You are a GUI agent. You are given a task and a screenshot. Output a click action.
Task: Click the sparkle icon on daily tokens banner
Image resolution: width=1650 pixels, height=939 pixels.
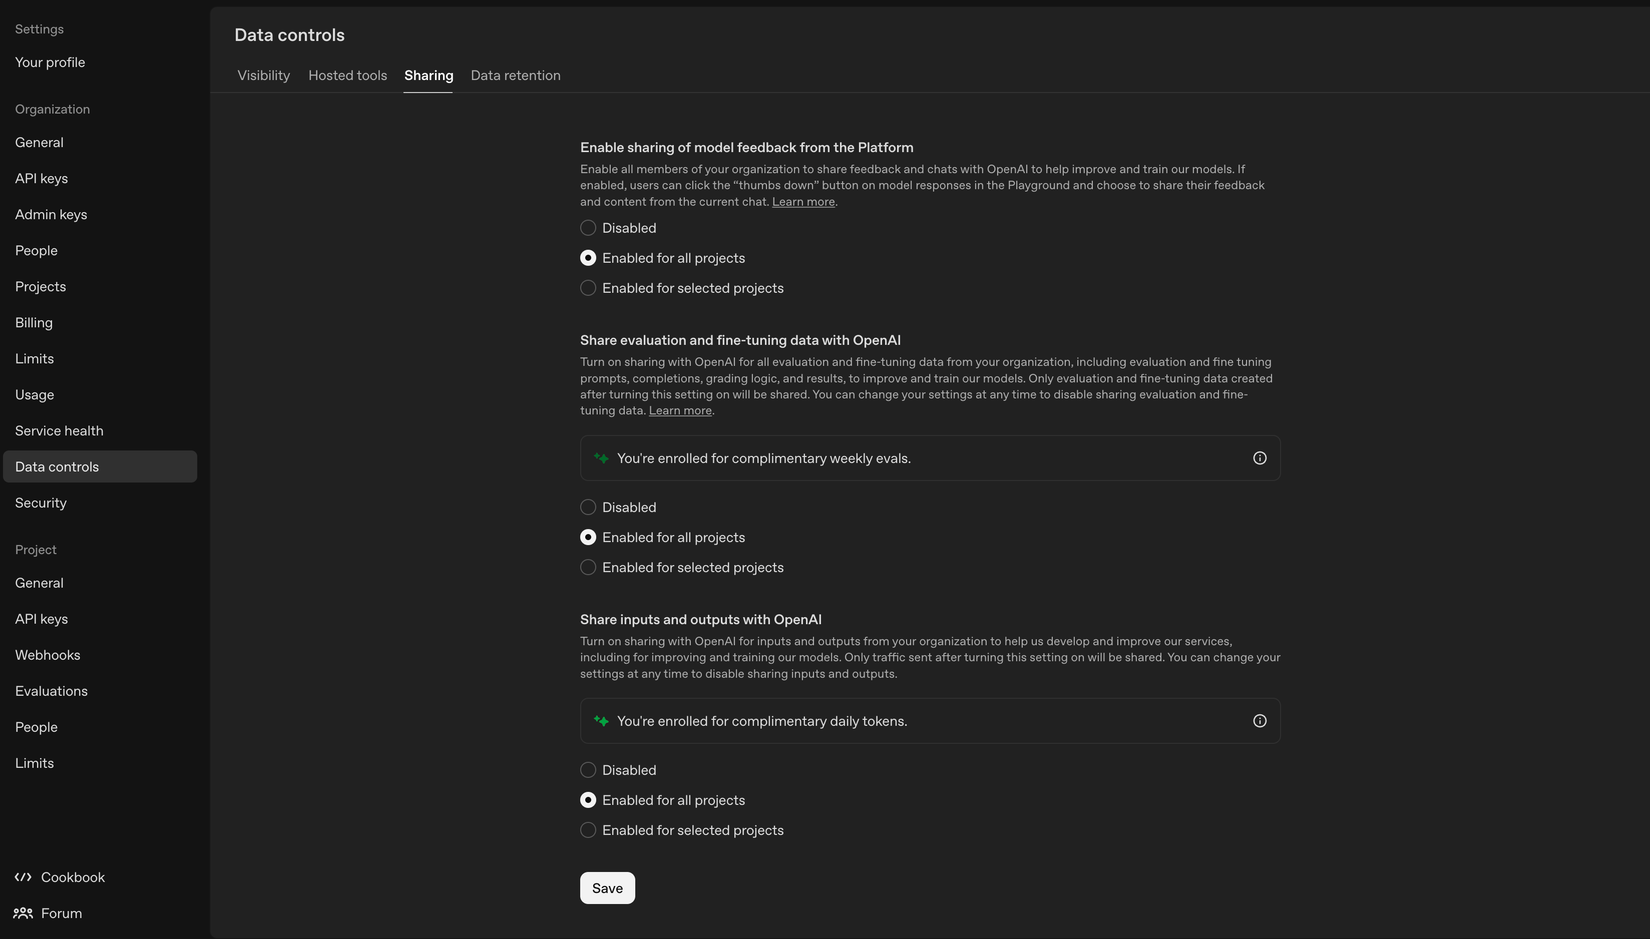[x=601, y=720]
